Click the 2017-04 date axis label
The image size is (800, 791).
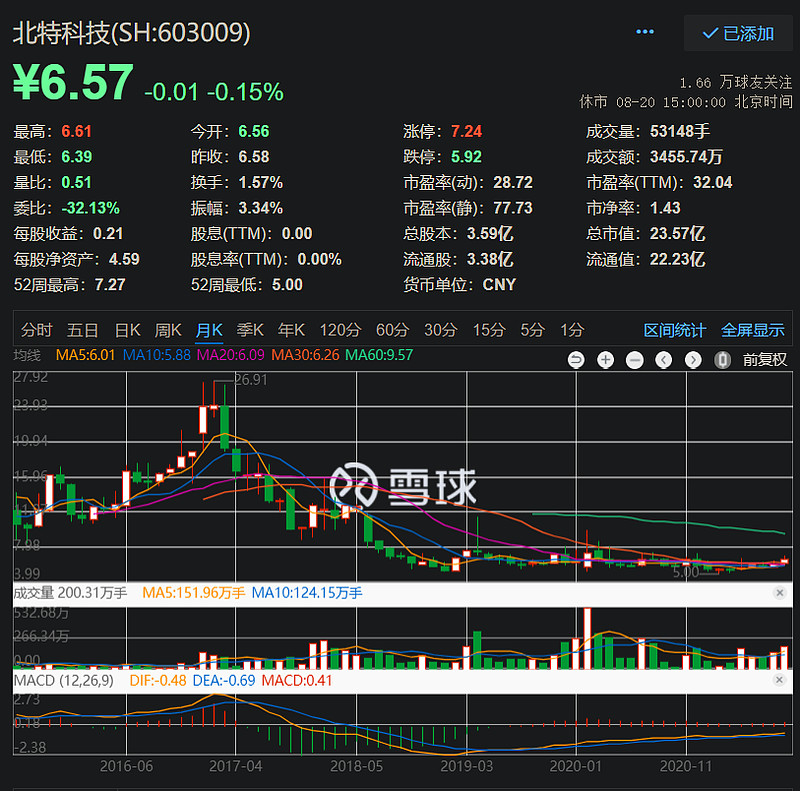click(x=235, y=767)
